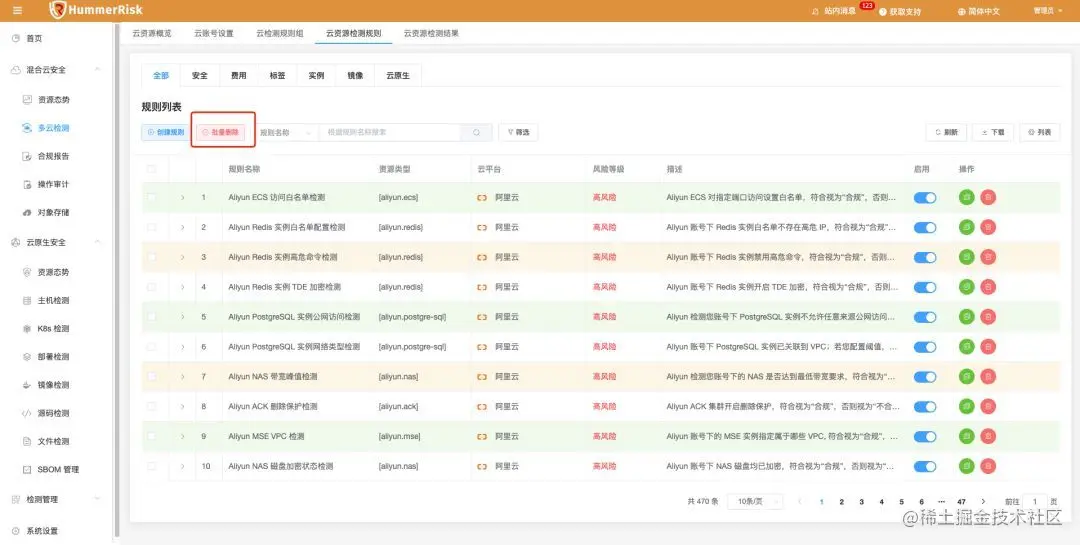Image resolution: width=1080 pixels, height=545 pixels.
Task: Click the 批量删除 button
Action: click(220, 132)
